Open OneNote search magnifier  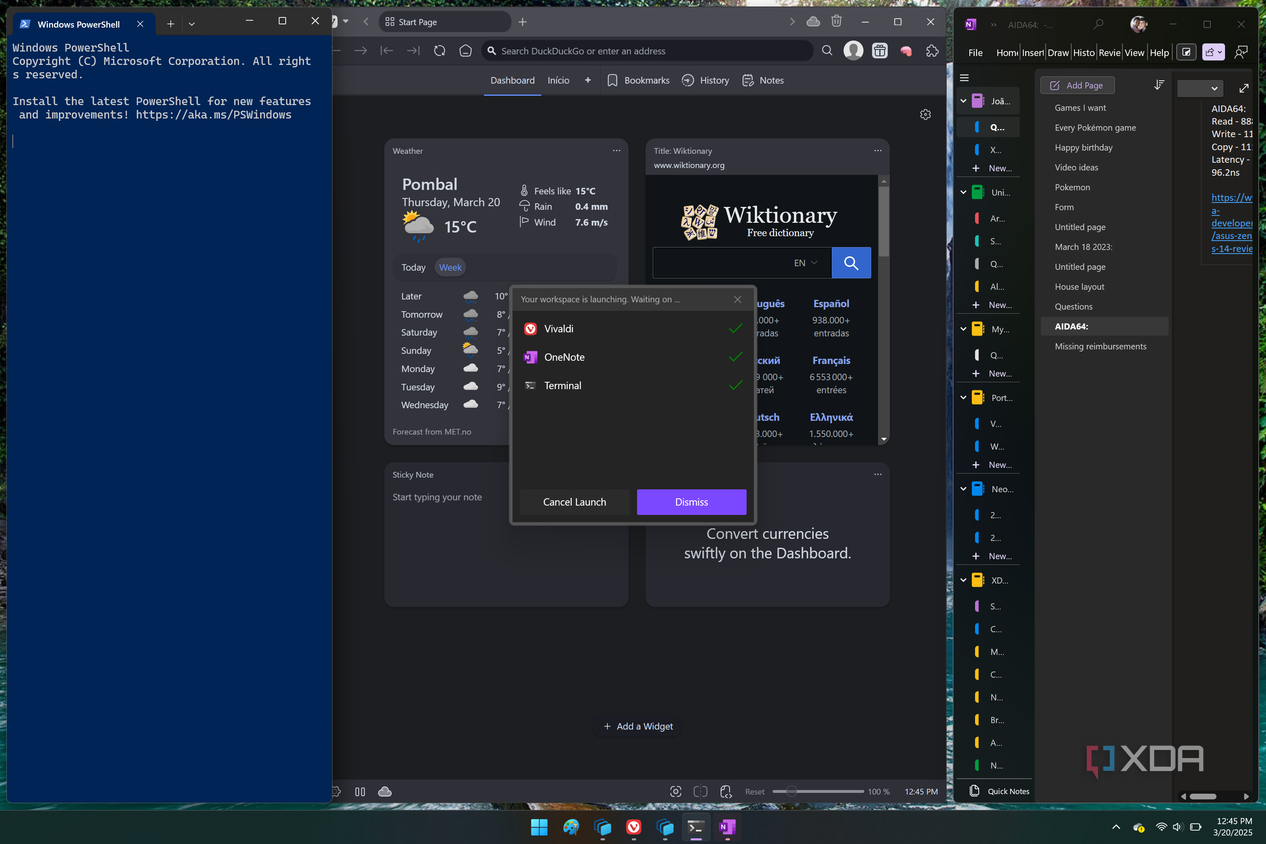[x=1098, y=24]
